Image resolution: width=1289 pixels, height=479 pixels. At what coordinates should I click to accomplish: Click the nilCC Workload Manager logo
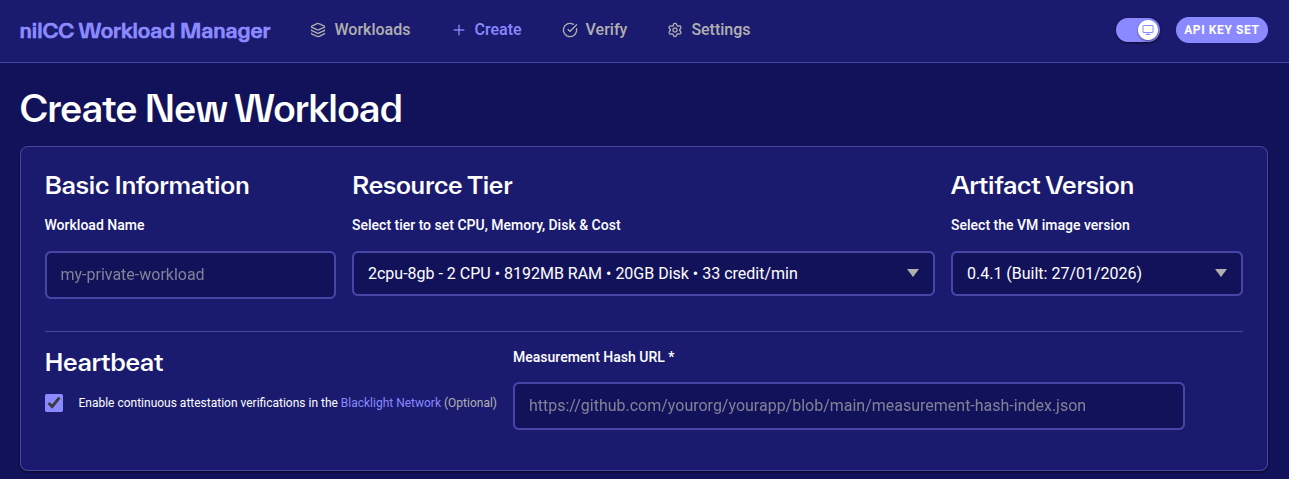145,31
